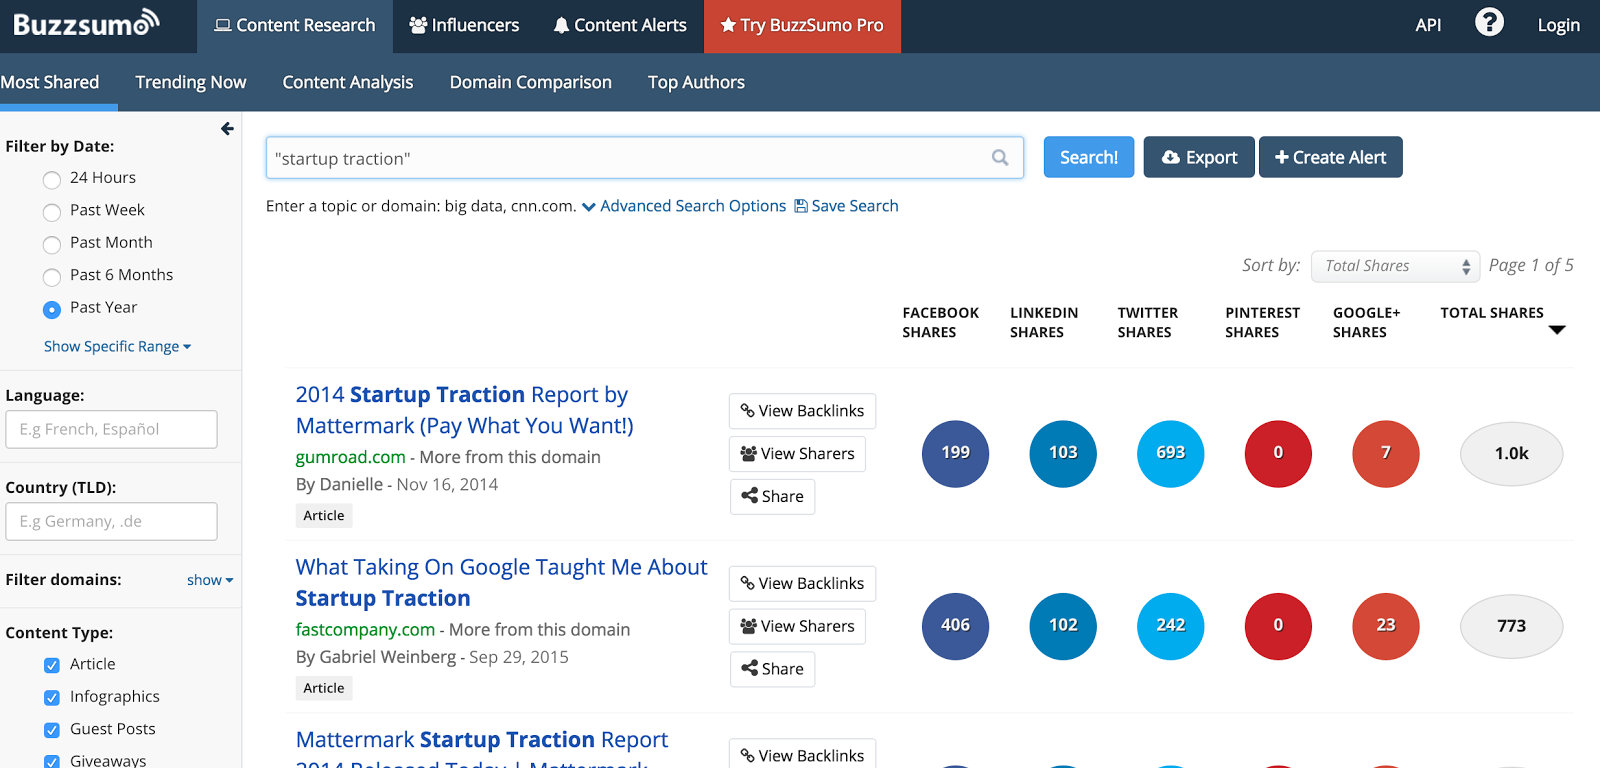The image size is (1600, 768).
Task: Click the Facebook shares circle showing 406
Action: pos(955,626)
